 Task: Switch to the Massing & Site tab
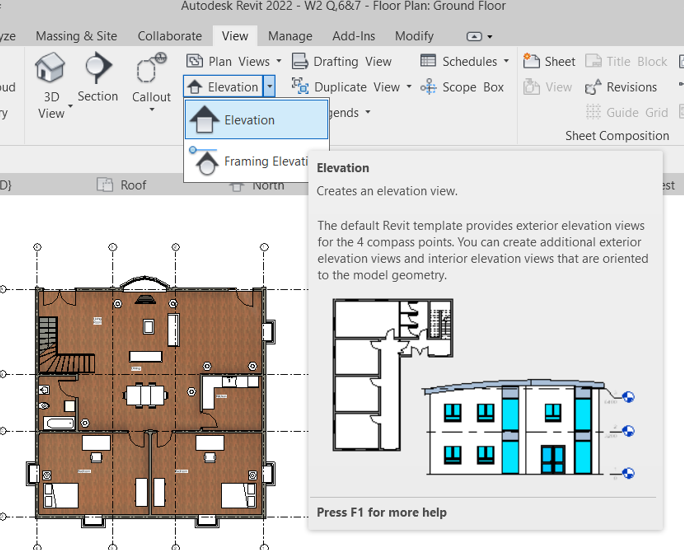(x=76, y=36)
